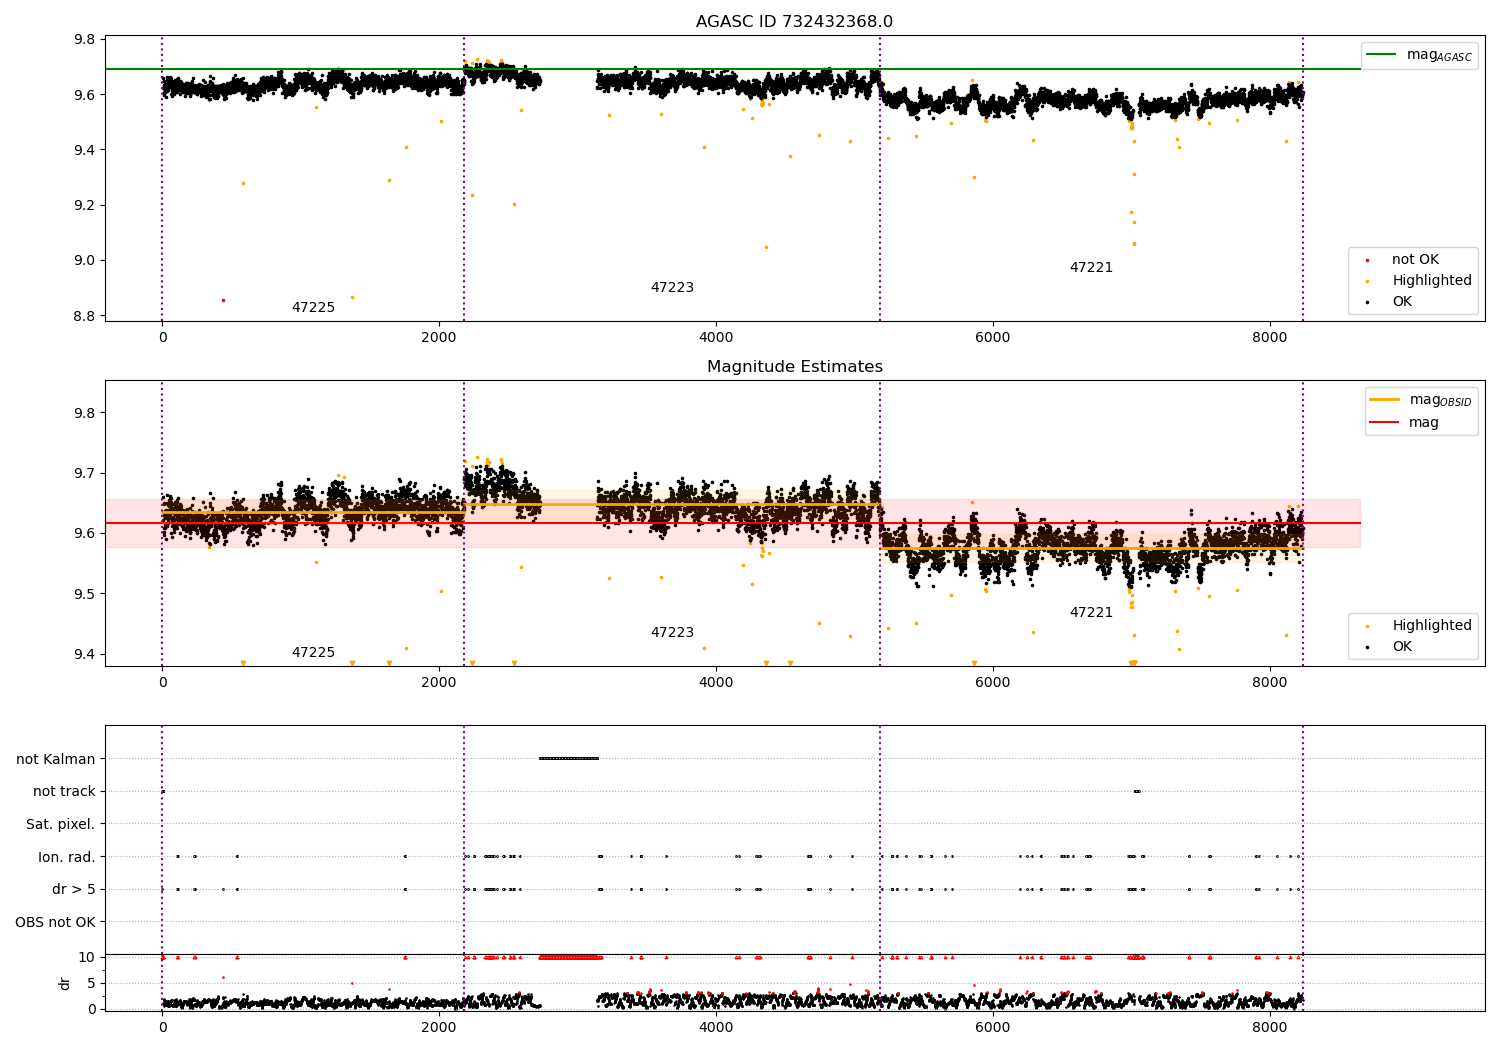Click the 9.0 y-axis tick in top plot
1500x1050 pixels.
point(83,261)
